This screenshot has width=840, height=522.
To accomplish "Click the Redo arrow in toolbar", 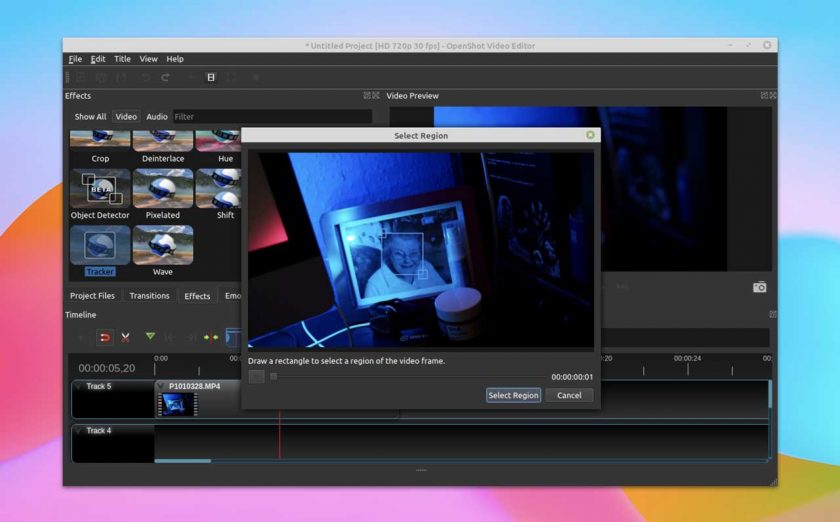I will pos(166,78).
